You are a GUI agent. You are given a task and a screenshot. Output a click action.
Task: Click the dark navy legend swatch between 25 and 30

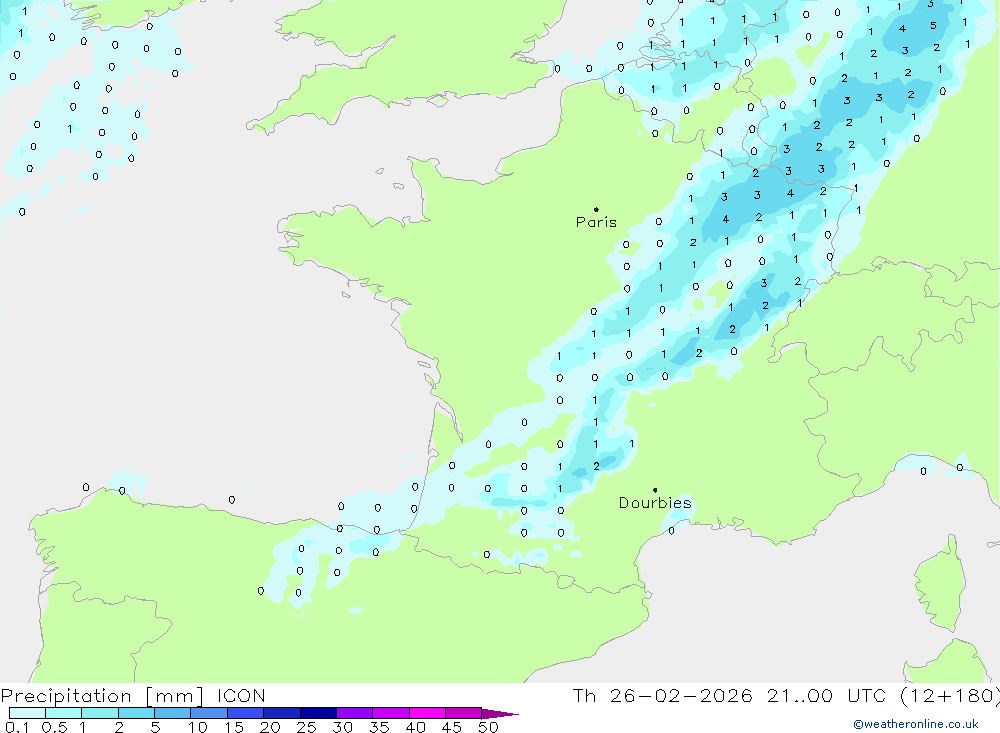click(x=318, y=713)
